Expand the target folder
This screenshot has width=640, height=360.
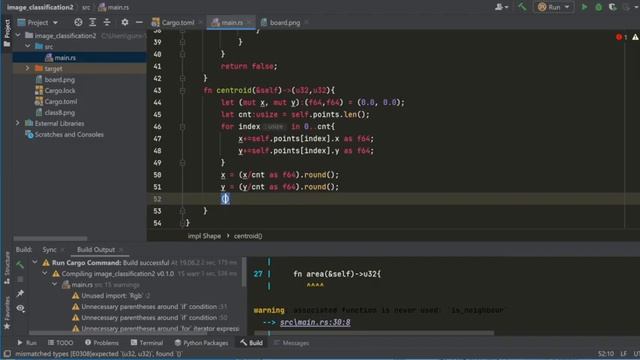pyautogui.click(x=28, y=69)
